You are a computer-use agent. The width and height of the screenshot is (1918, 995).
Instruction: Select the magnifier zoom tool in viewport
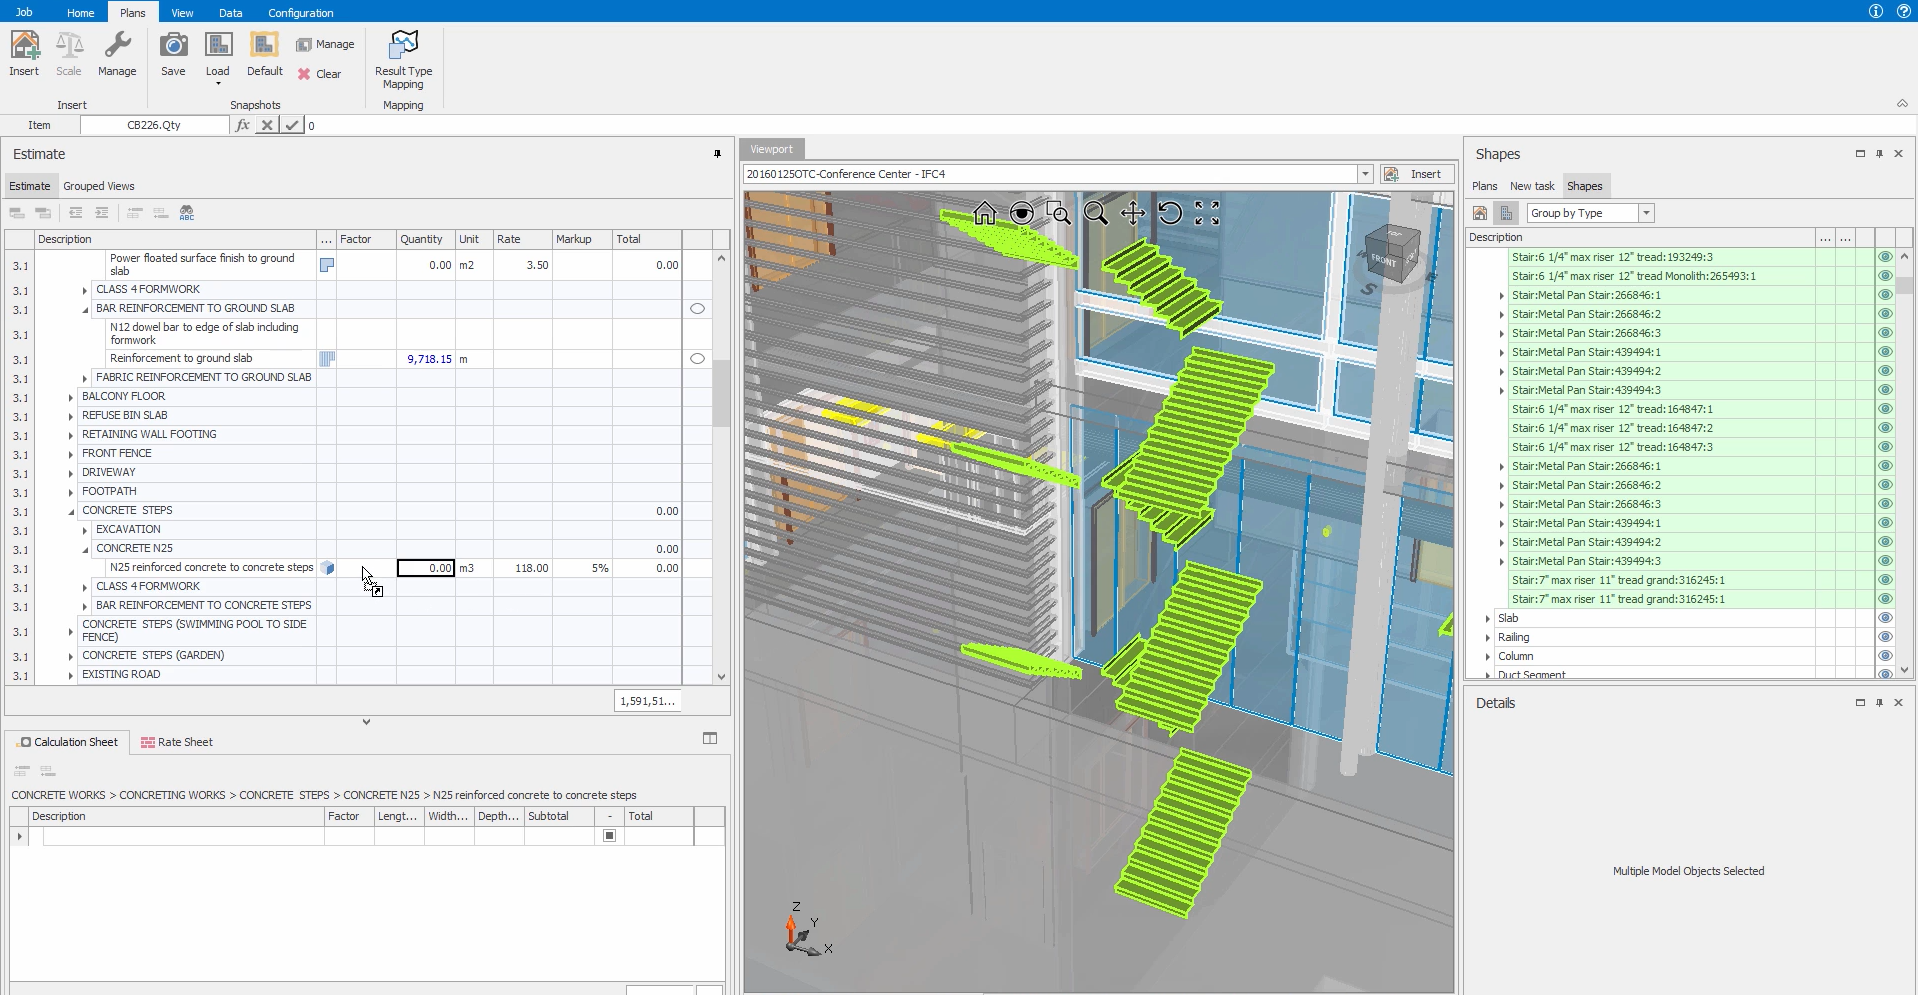1095,213
